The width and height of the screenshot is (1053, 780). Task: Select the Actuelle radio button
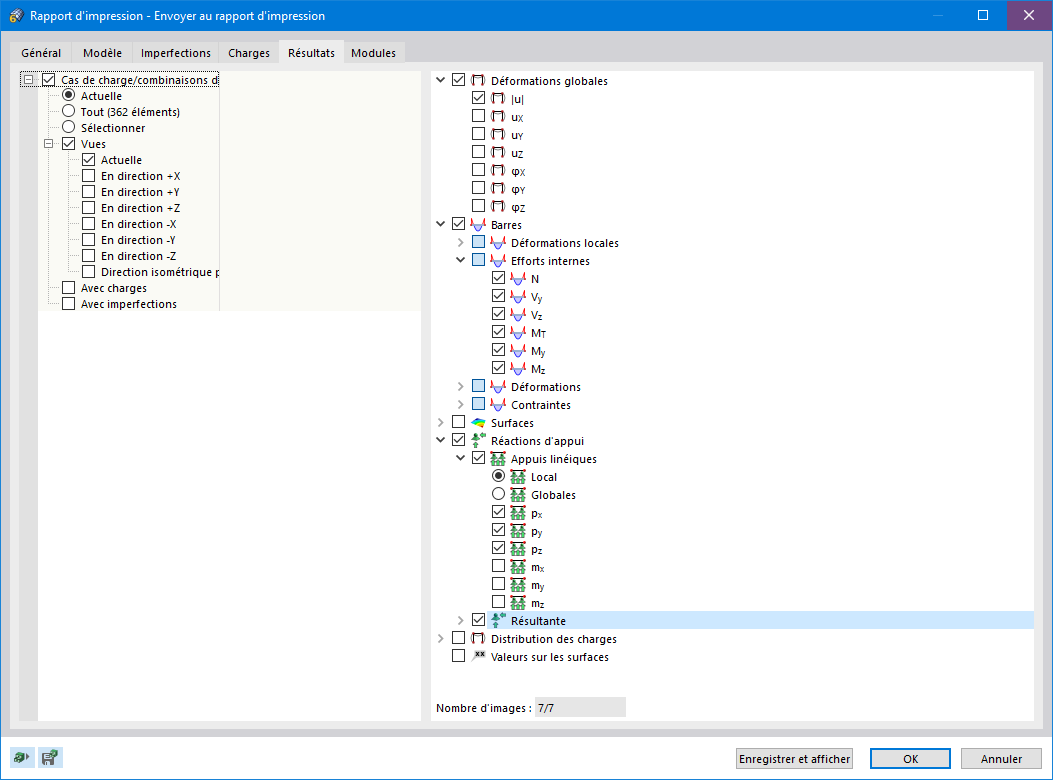click(x=68, y=95)
